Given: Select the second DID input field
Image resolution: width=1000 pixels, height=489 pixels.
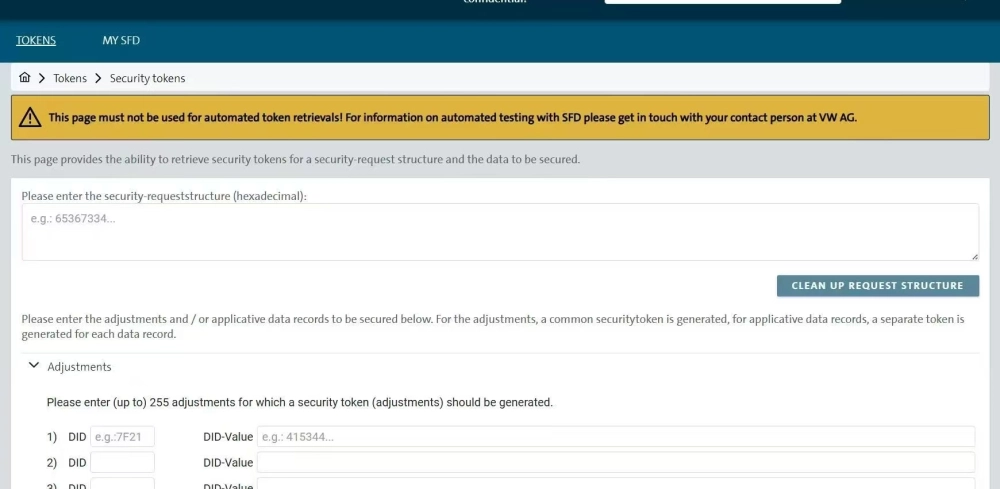Looking at the screenshot, I should pos(122,463).
